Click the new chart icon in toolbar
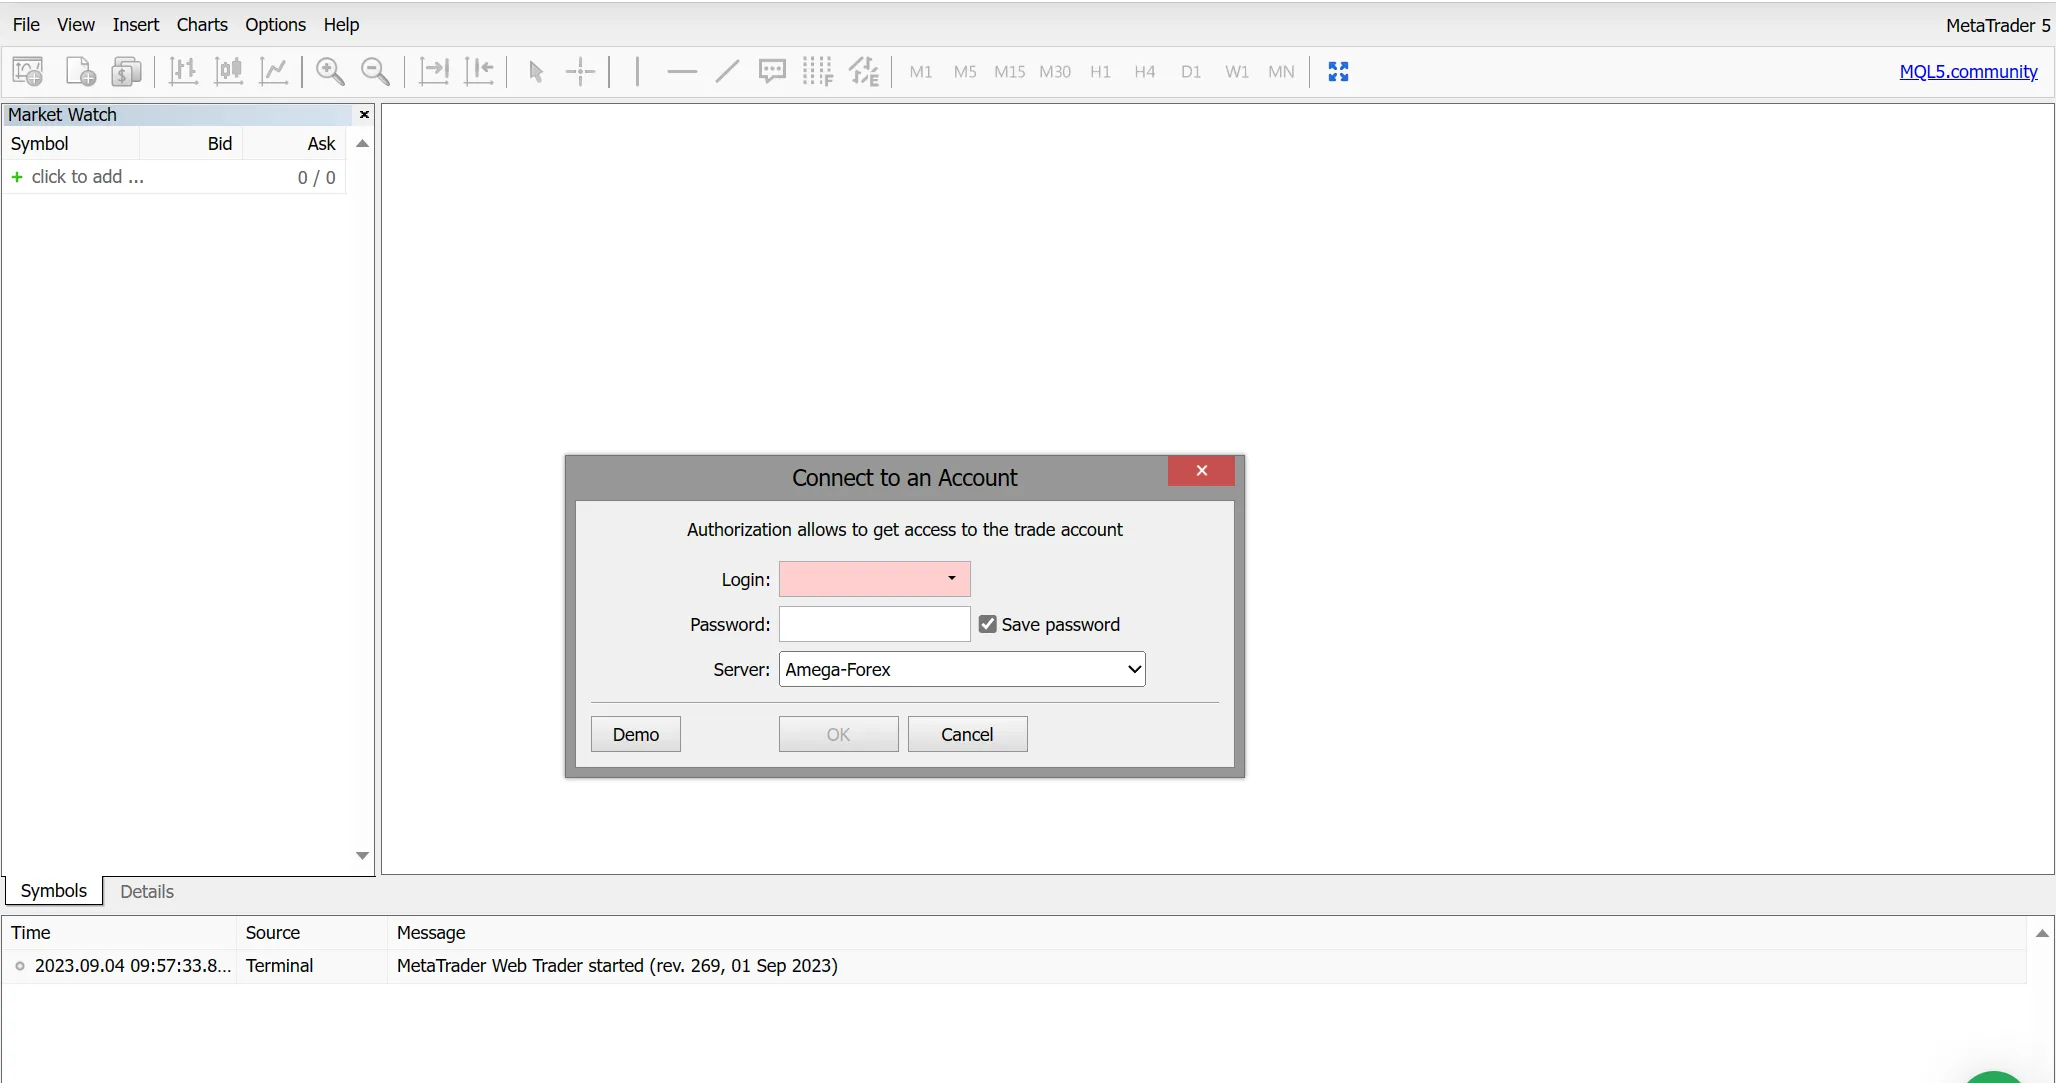 pos(28,71)
